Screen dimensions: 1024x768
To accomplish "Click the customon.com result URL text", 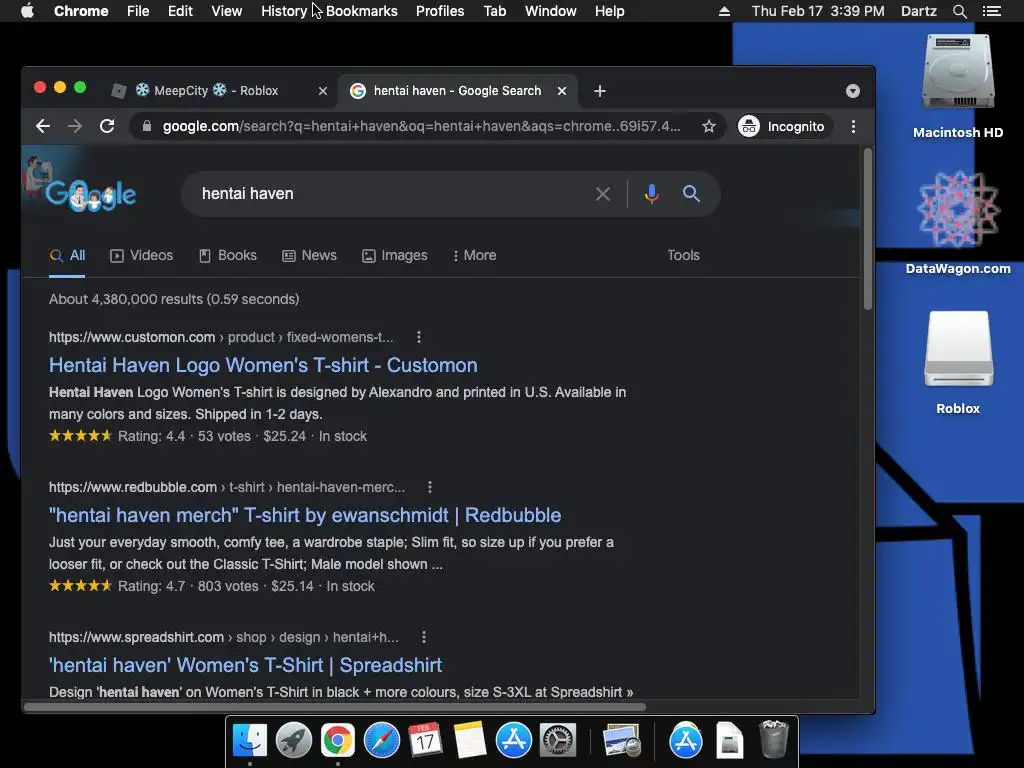I will click(221, 337).
